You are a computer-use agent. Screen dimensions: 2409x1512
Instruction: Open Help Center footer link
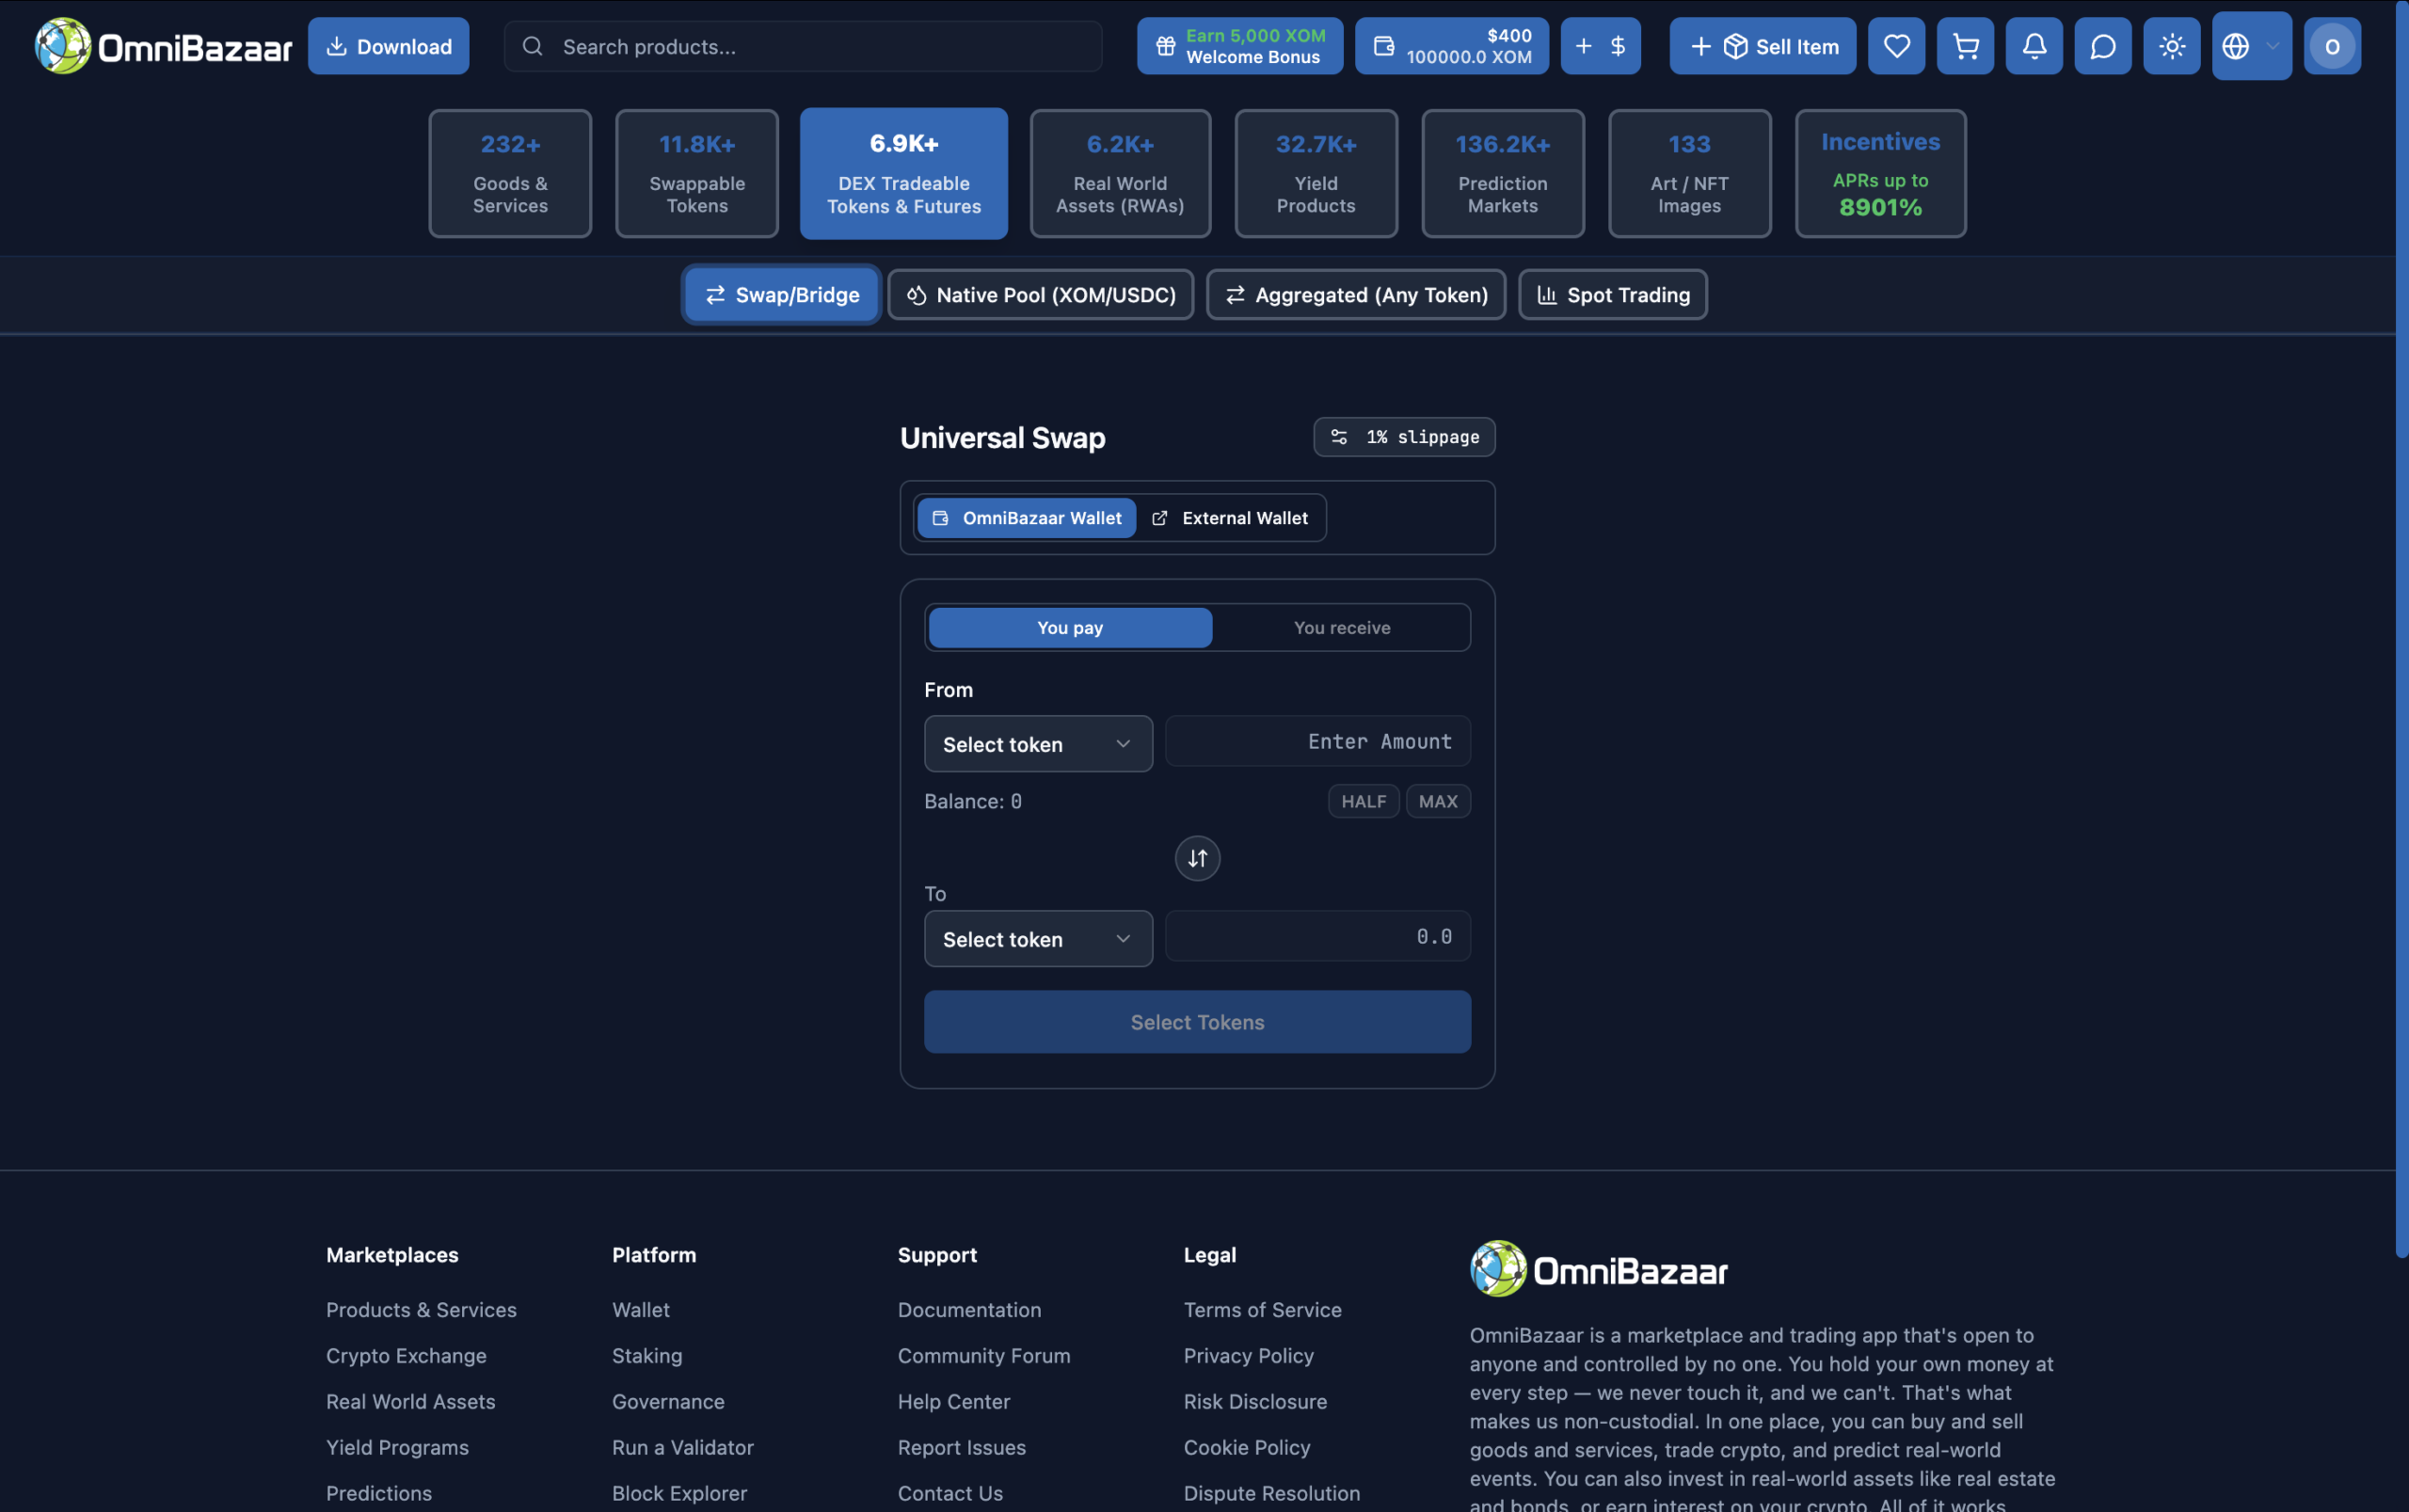954,1402
